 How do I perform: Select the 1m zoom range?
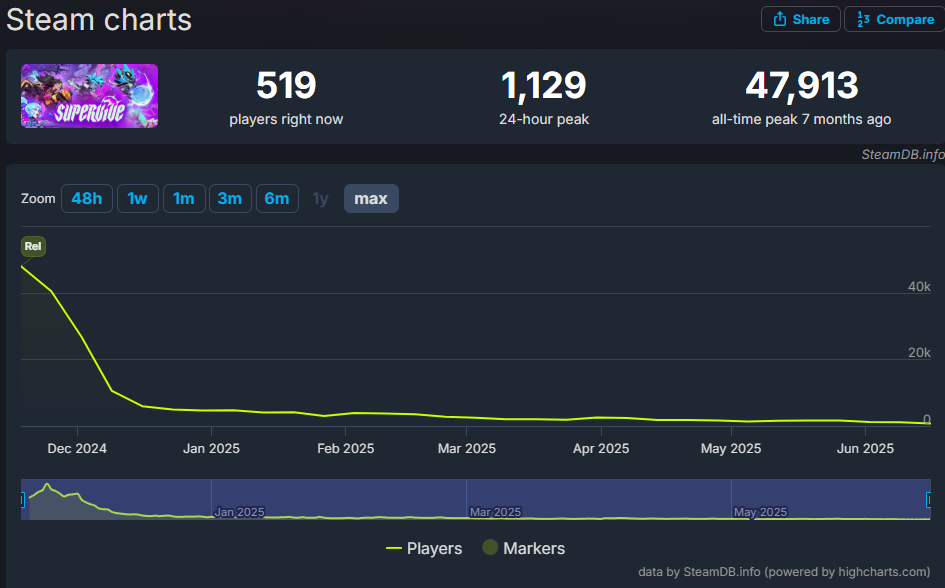pyautogui.click(x=184, y=198)
